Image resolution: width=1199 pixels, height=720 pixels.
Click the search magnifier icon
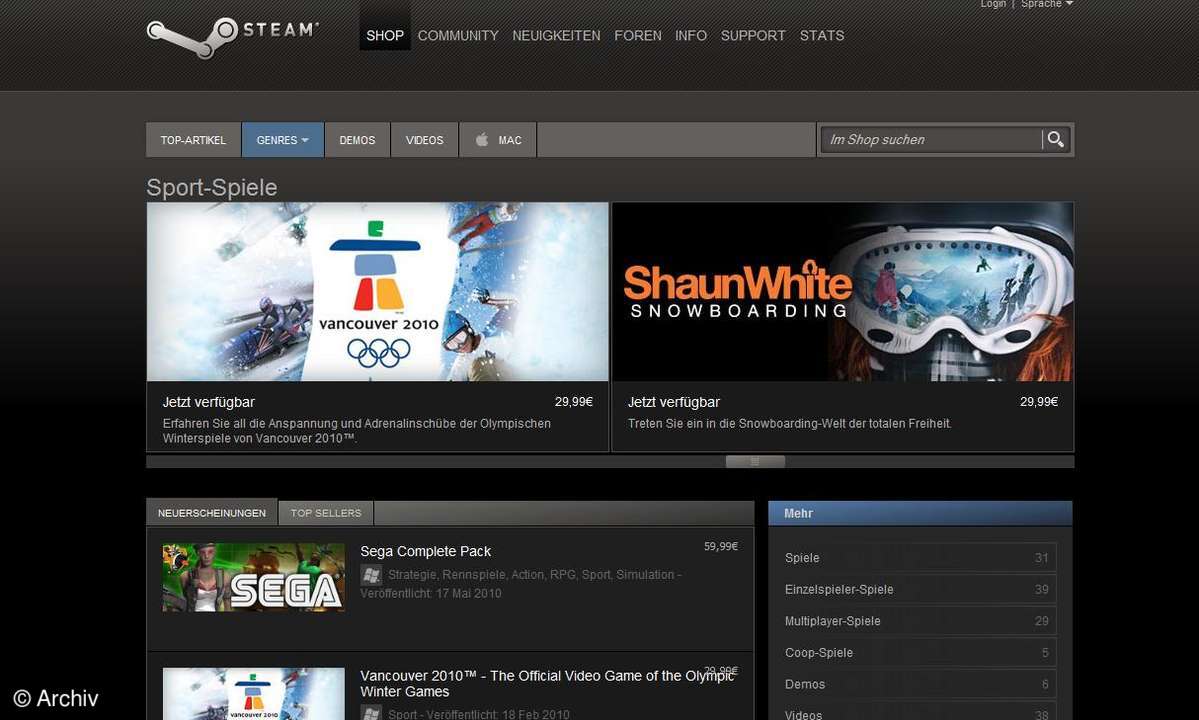[x=1056, y=139]
